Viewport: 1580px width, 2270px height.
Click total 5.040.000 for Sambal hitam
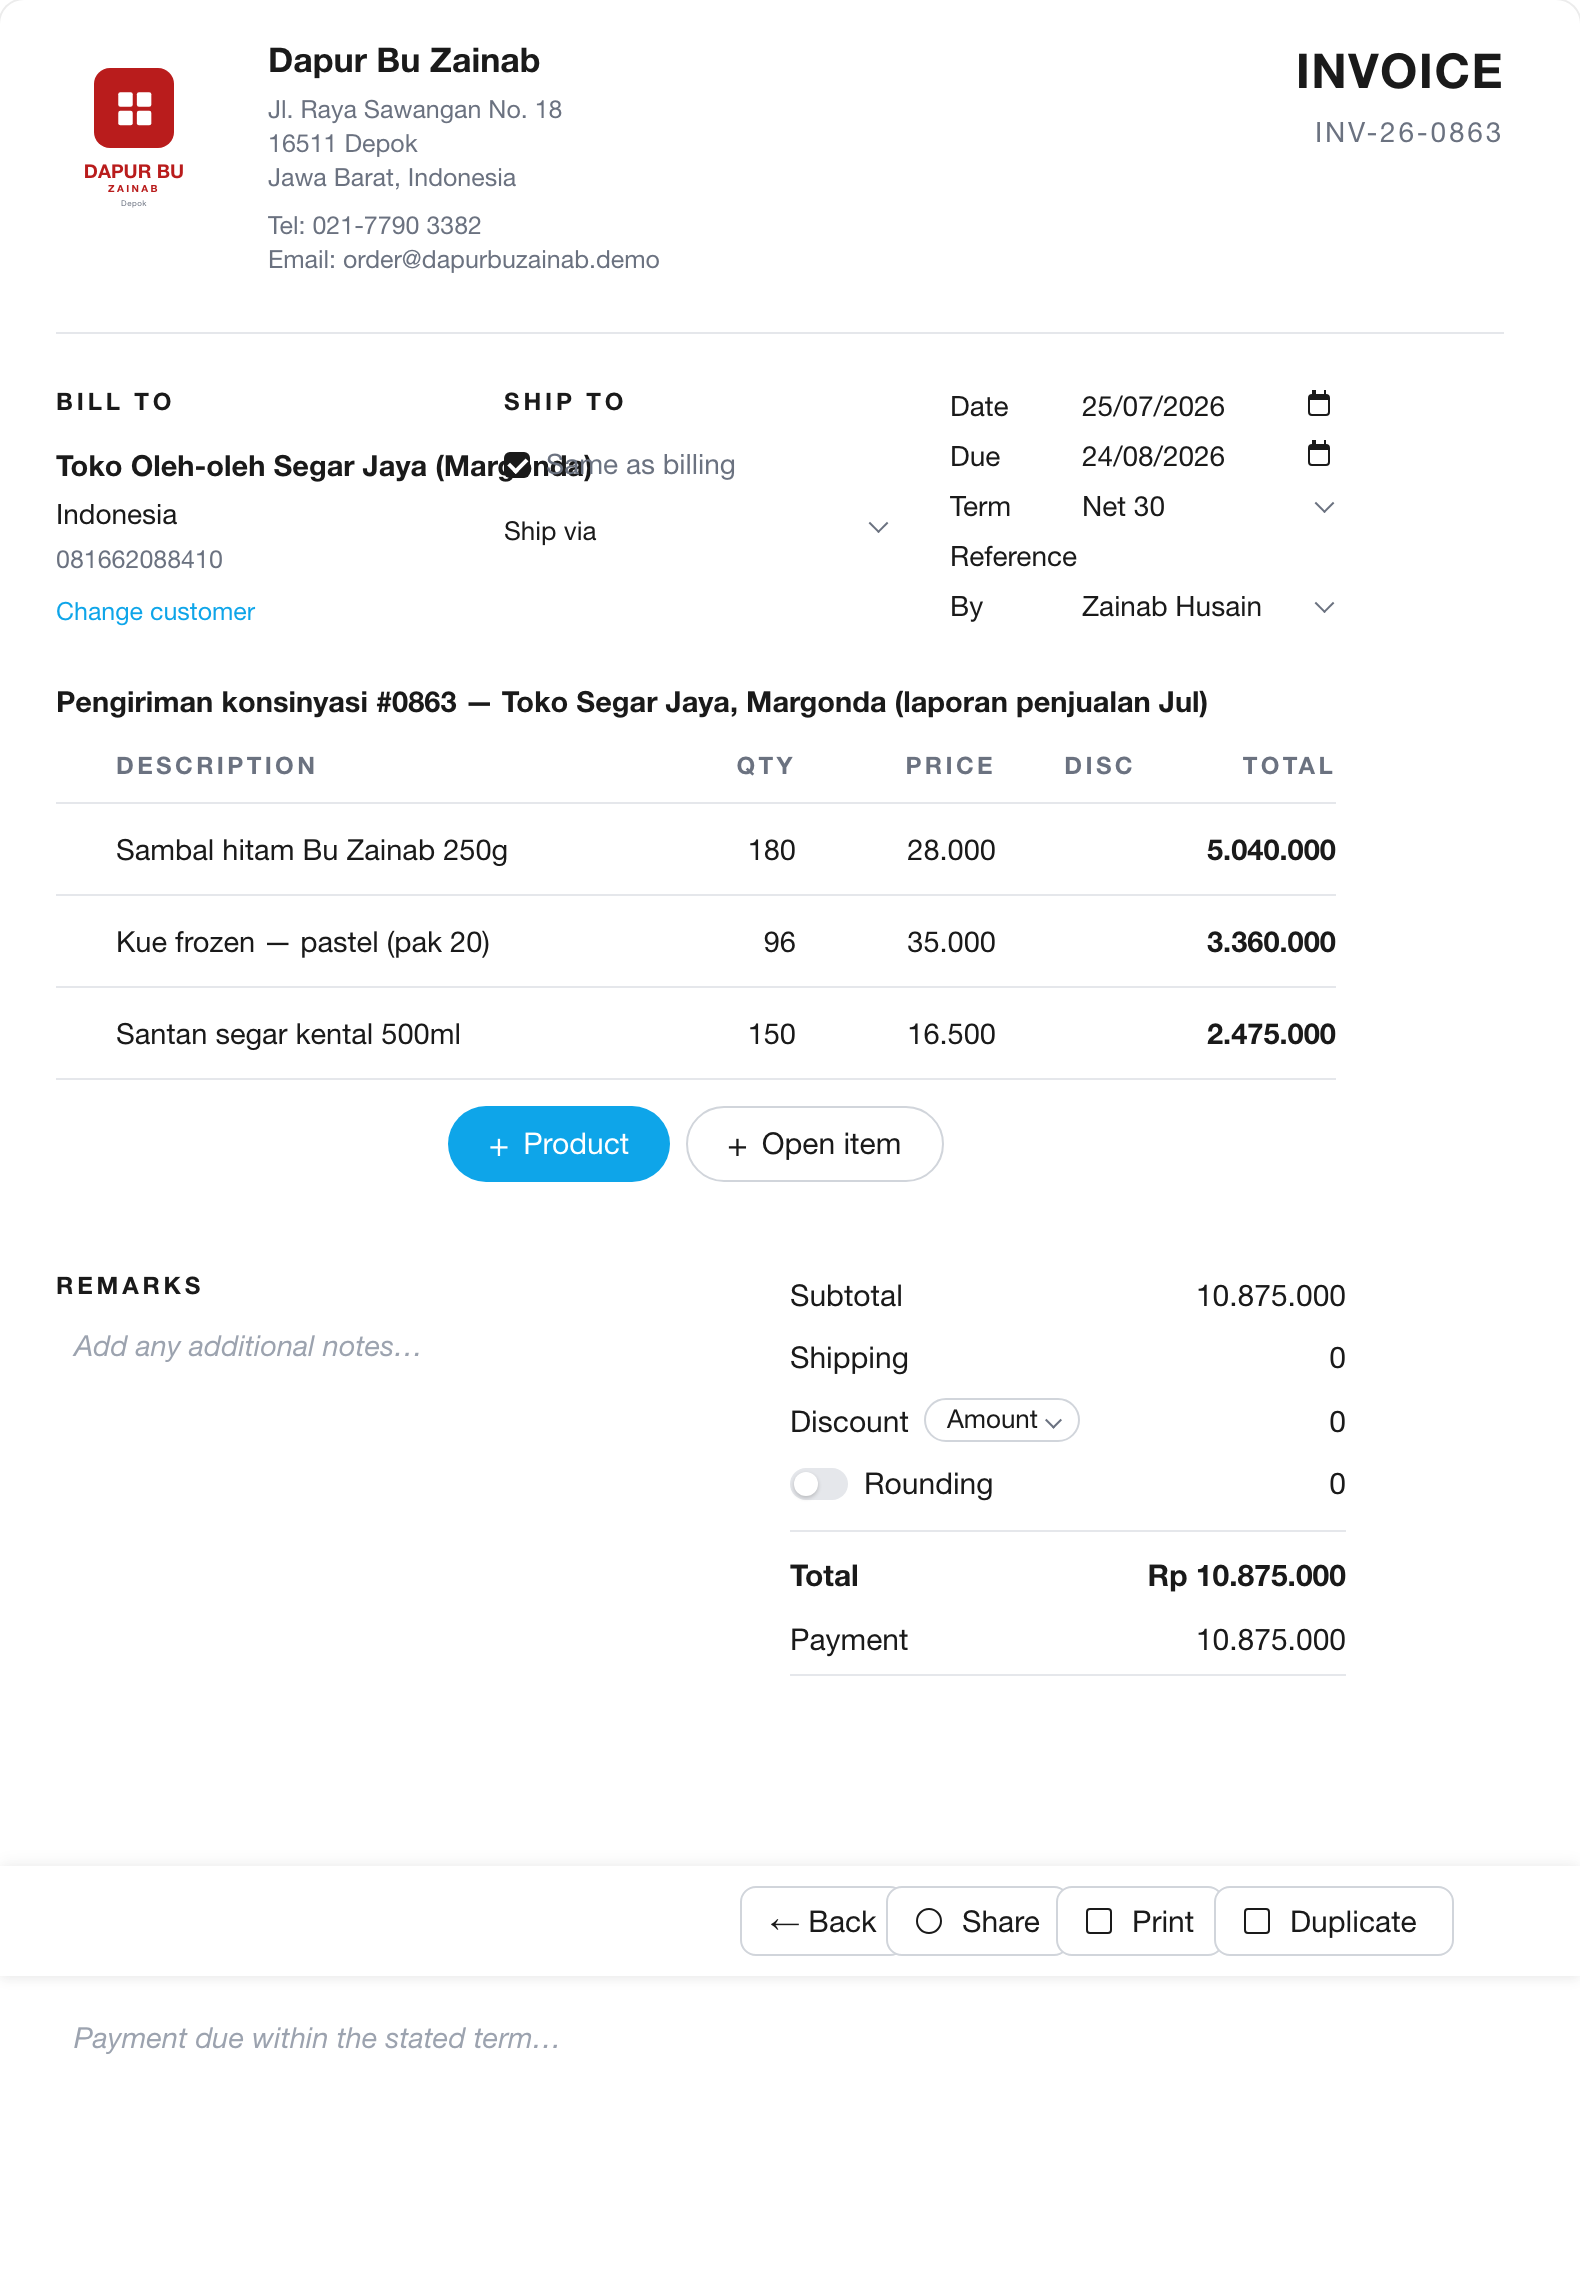tap(1270, 850)
